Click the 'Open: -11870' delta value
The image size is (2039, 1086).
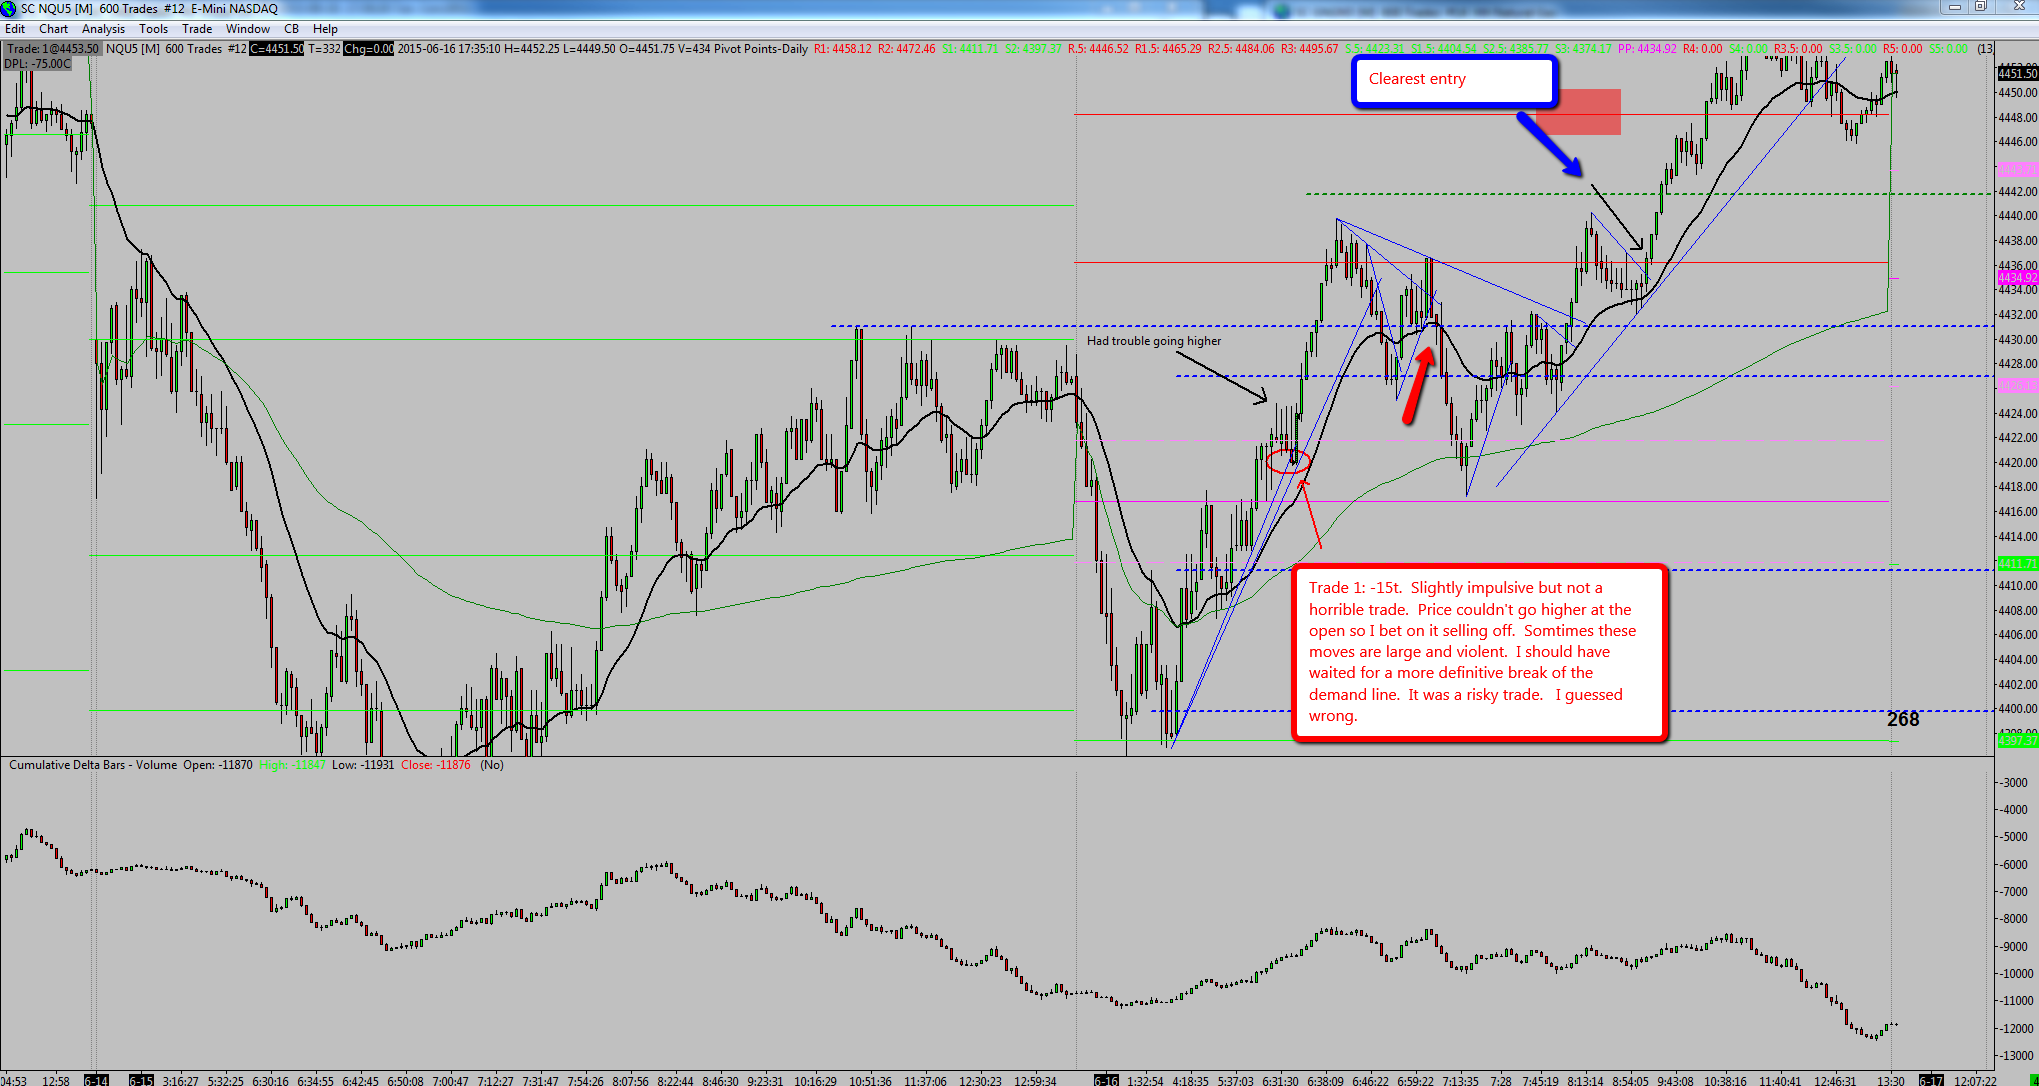tap(218, 765)
